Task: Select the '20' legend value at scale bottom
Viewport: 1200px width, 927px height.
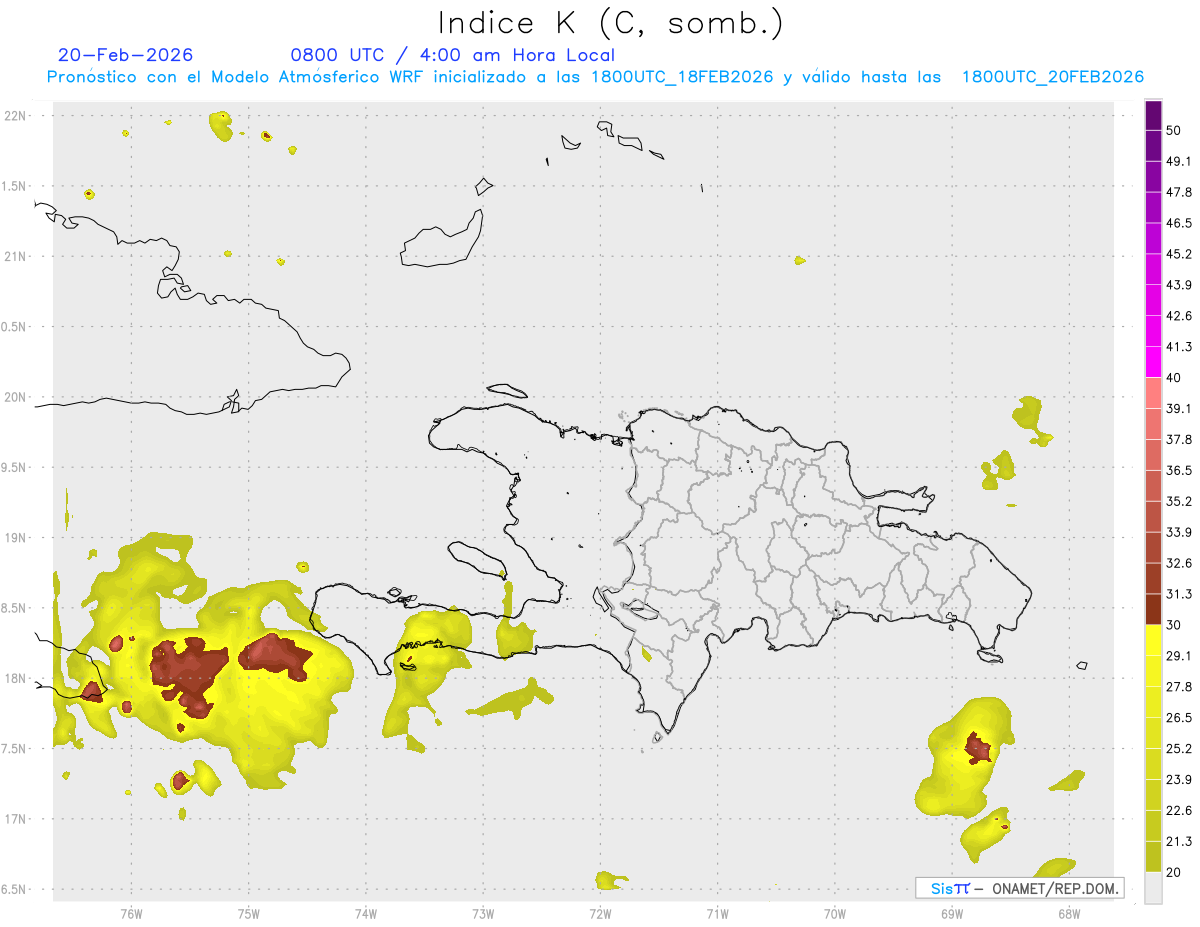Action: coord(1174,873)
